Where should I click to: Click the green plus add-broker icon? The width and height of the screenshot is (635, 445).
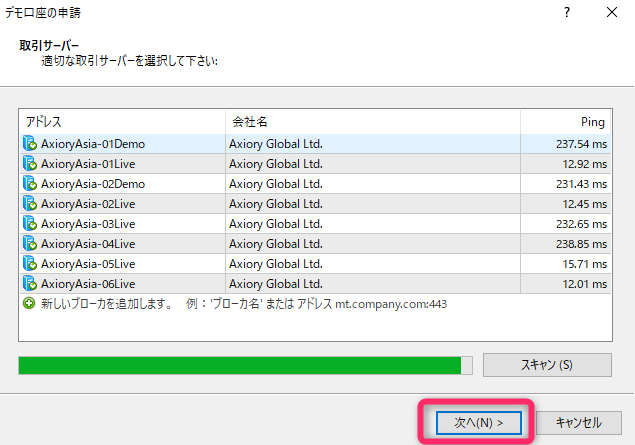29,303
